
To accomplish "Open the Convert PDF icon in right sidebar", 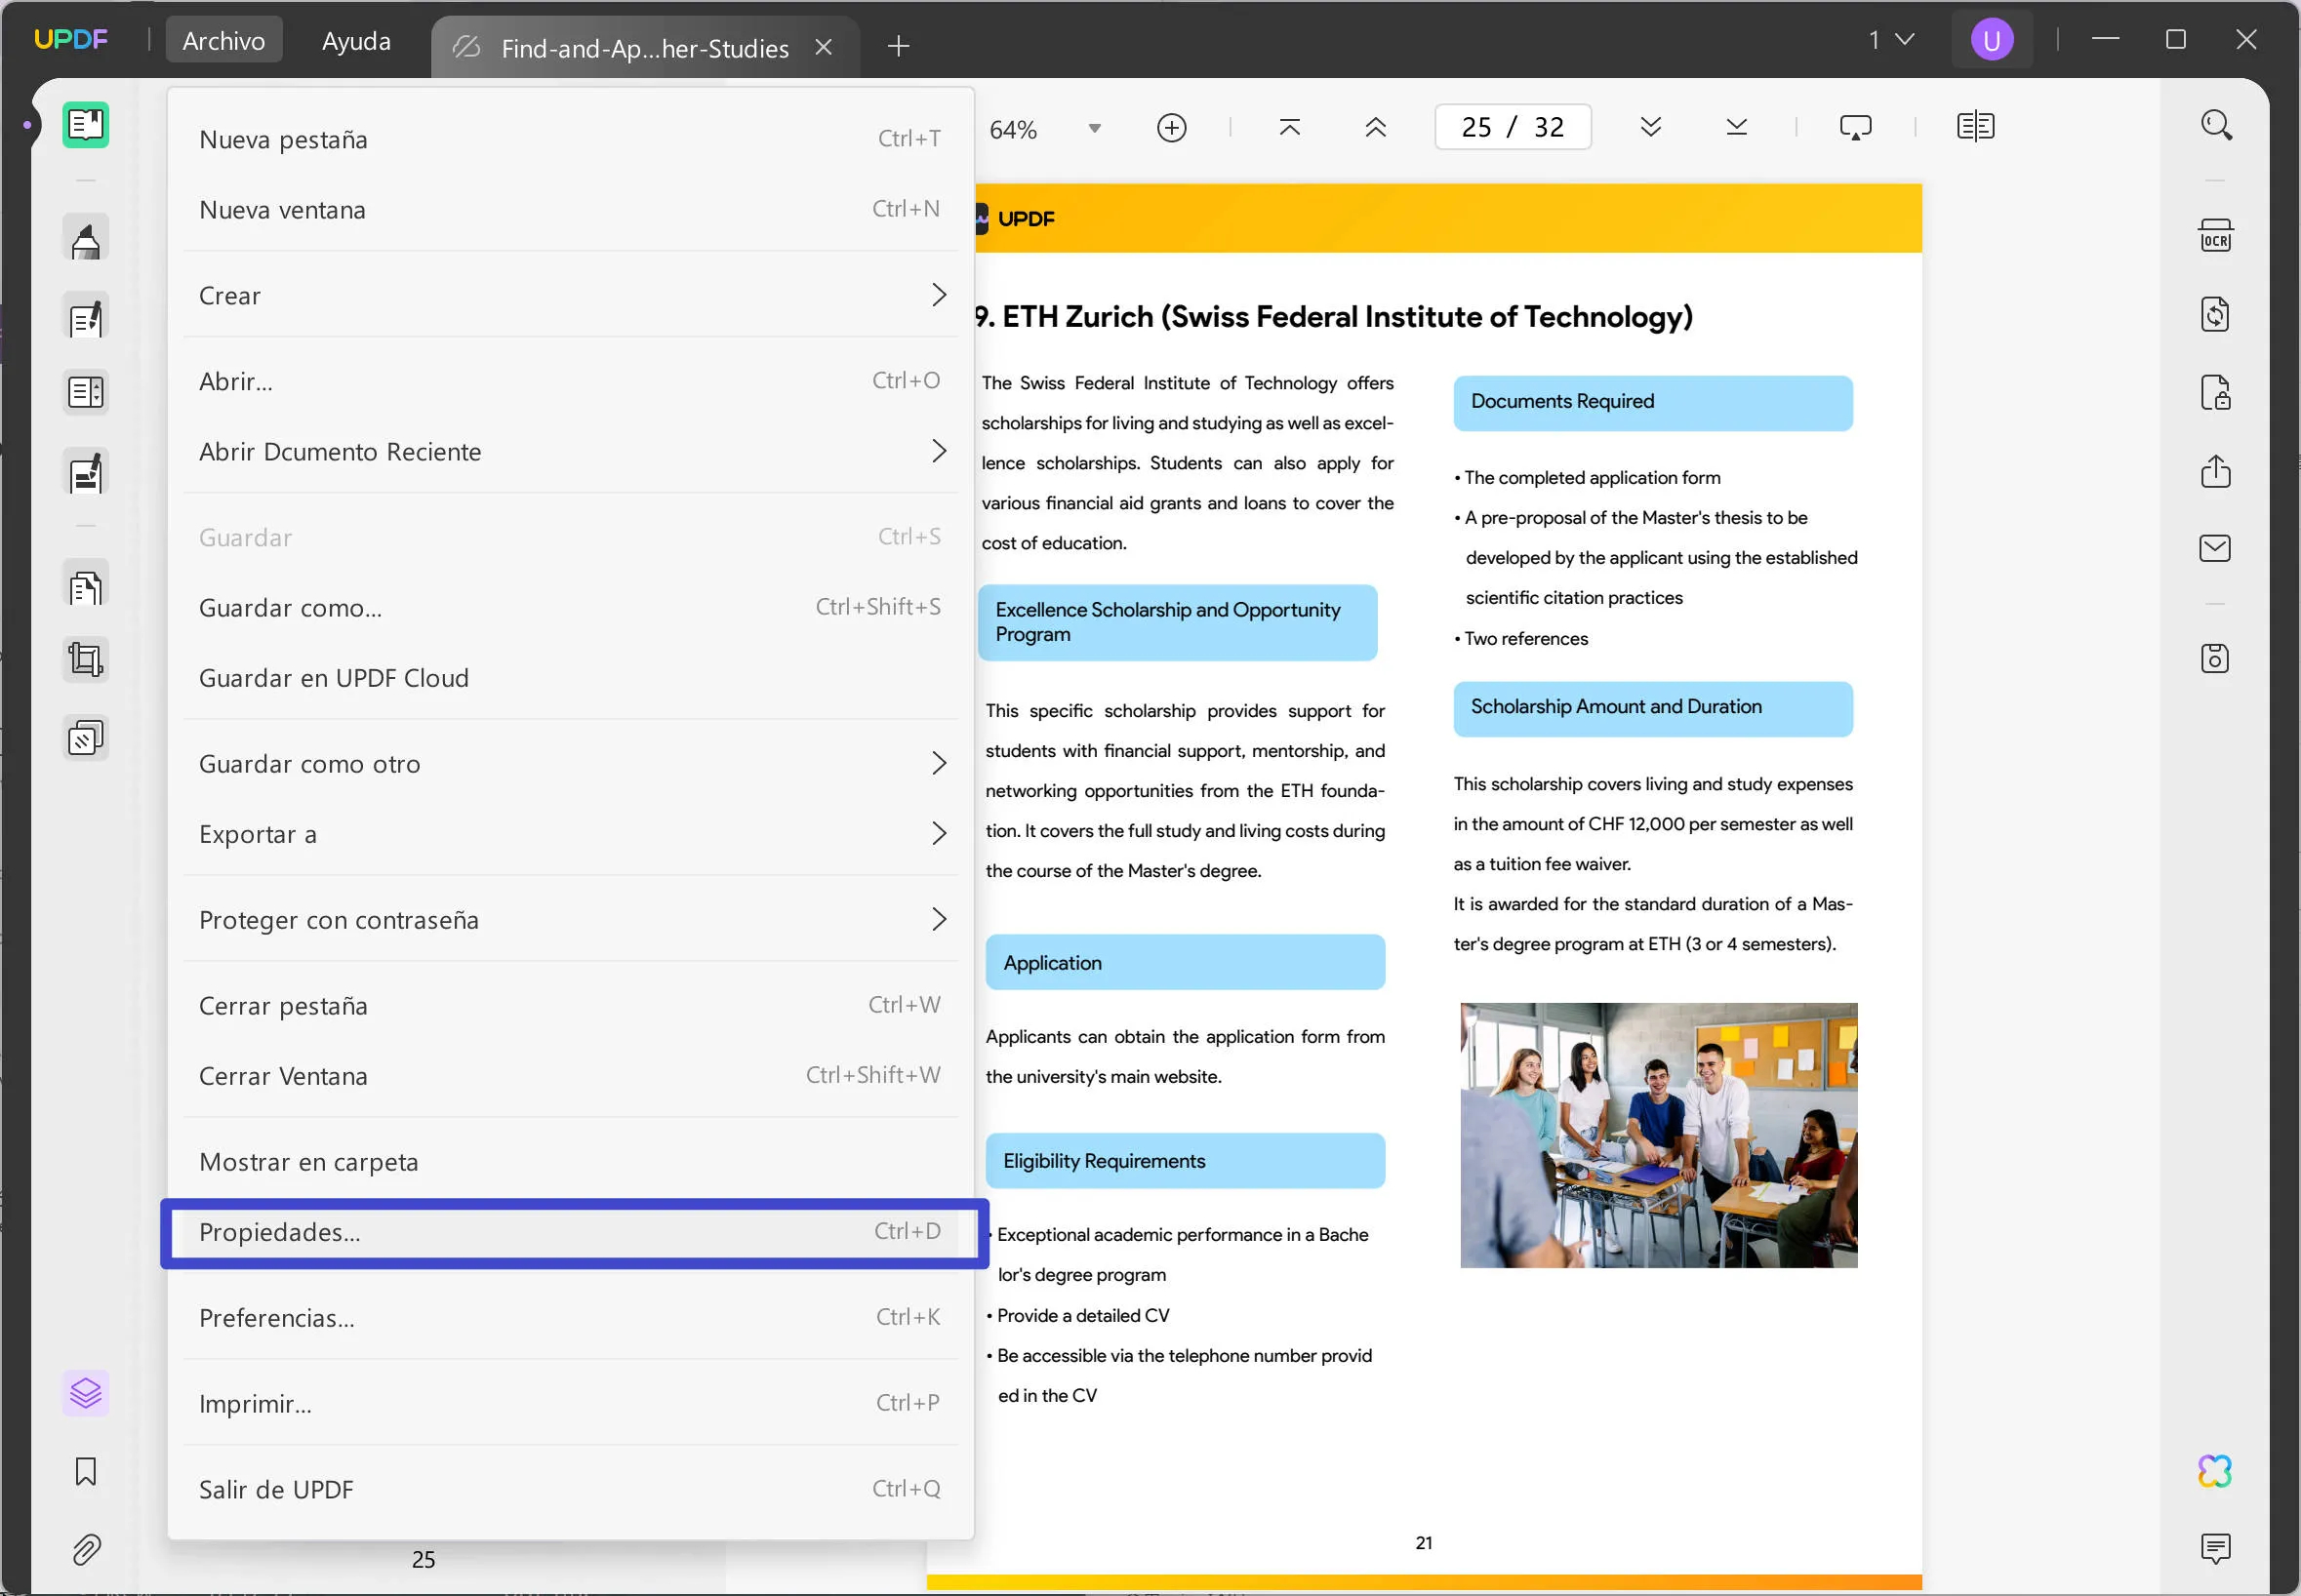I will (2216, 315).
